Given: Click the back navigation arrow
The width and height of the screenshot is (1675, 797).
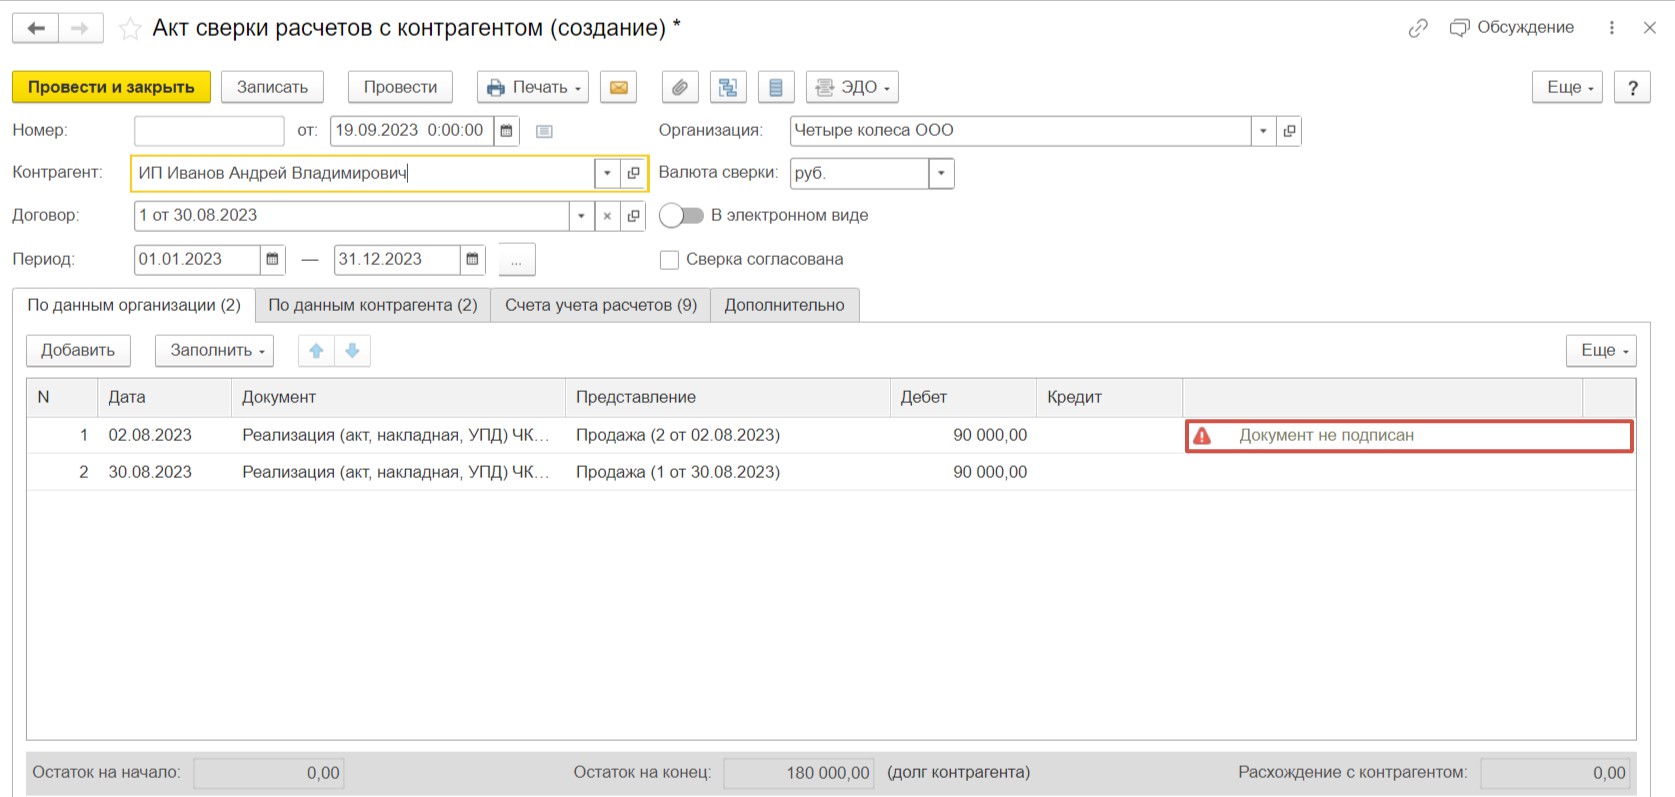Looking at the screenshot, I should (36, 28).
